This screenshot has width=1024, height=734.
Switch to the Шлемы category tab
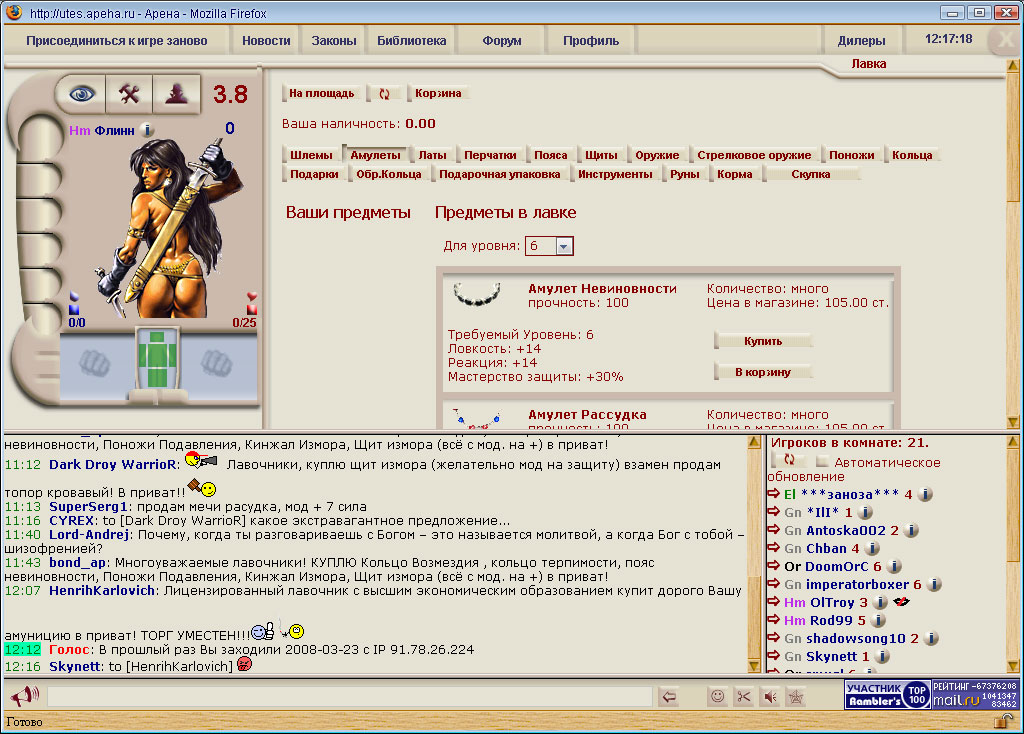tap(311, 155)
